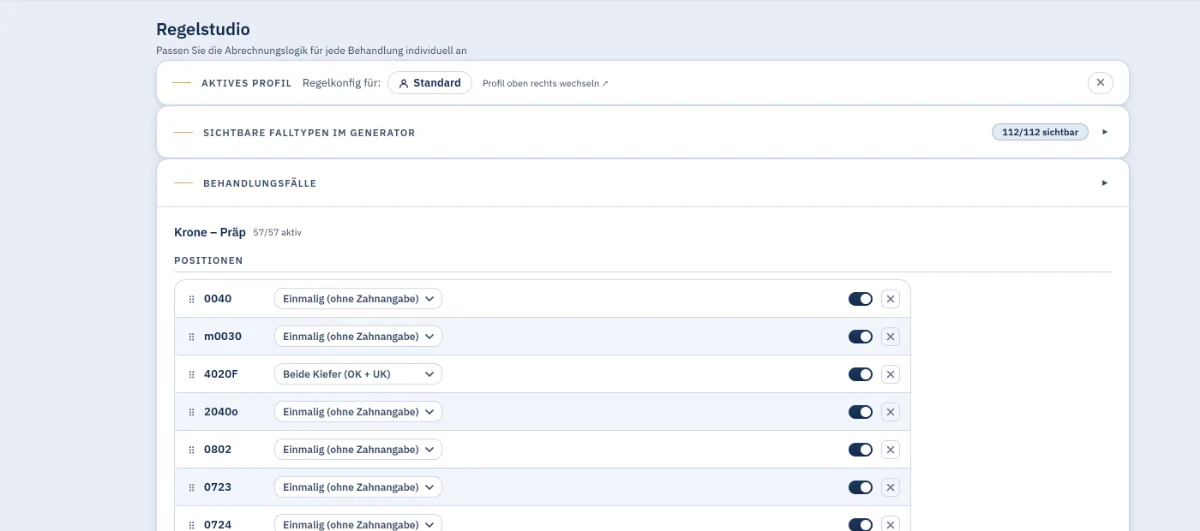Open the rule dropdown for m0030
Viewport: 1200px width, 531px height.
tap(358, 337)
